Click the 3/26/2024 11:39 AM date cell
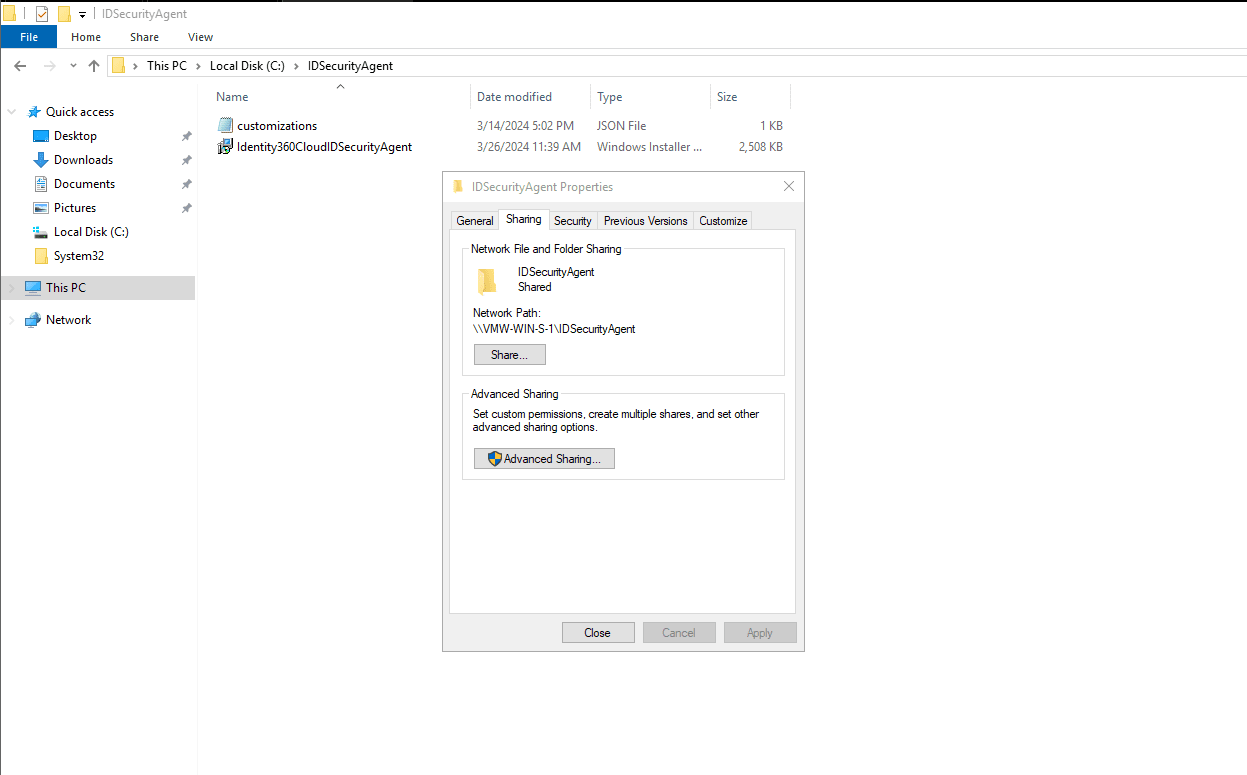Image resolution: width=1247 pixels, height=775 pixels. tap(528, 147)
